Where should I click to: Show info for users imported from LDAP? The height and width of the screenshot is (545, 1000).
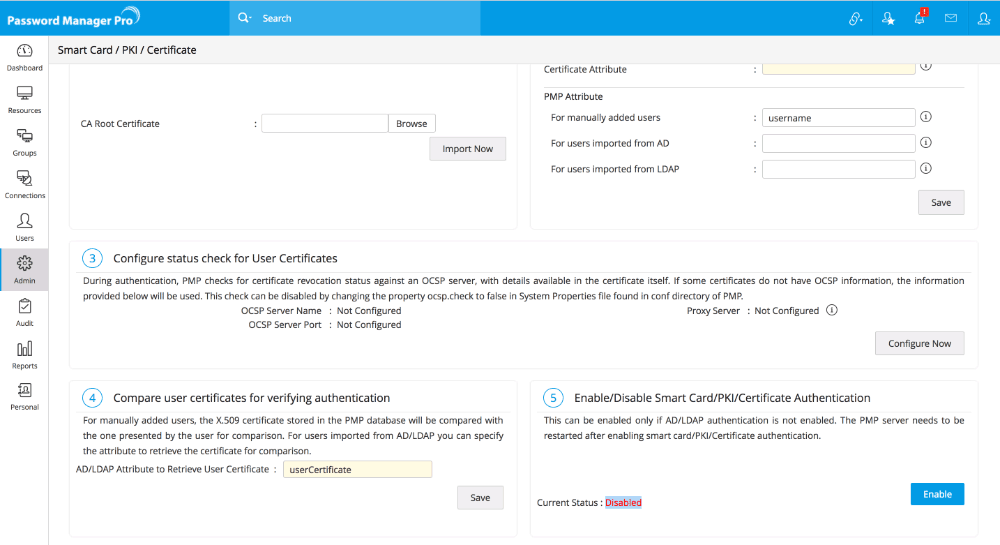pos(925,169)
